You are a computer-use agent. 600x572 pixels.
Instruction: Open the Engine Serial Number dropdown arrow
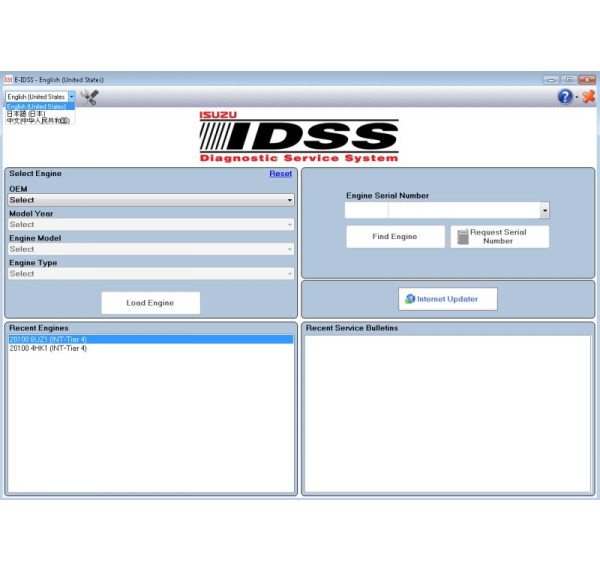click(544, 211)
